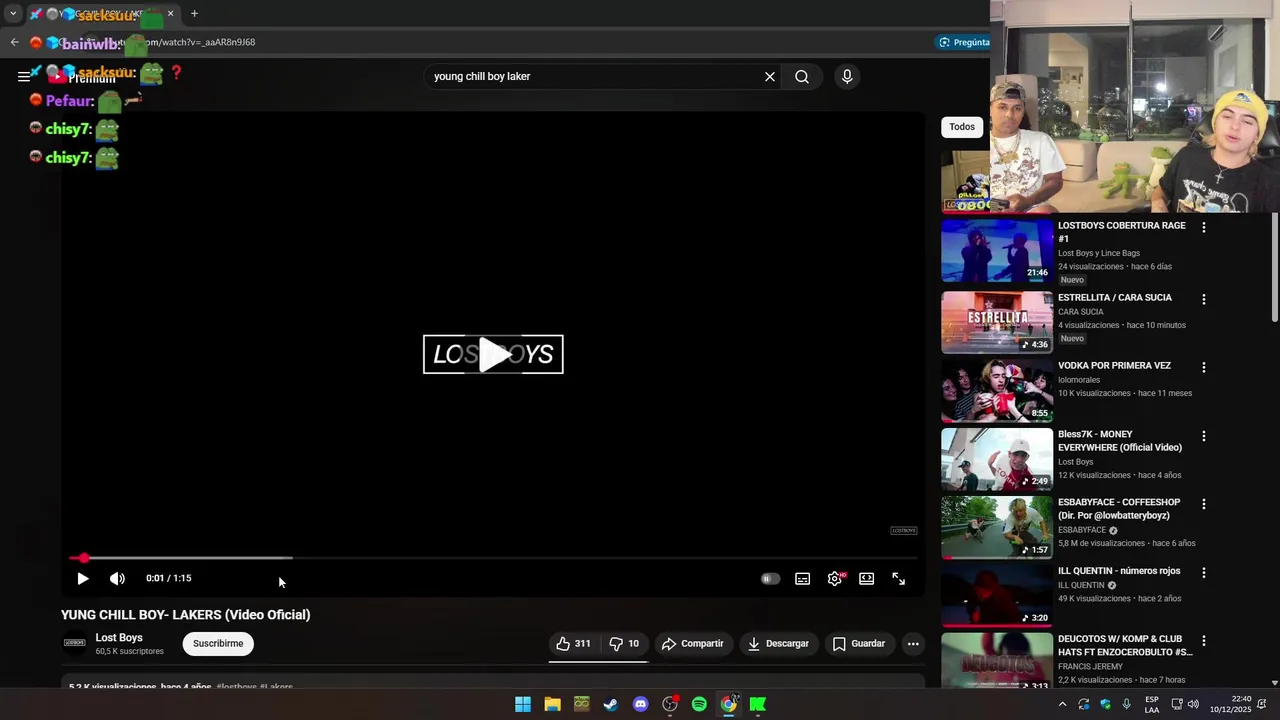
Task: Enter full screen mode
Action: 899,578
